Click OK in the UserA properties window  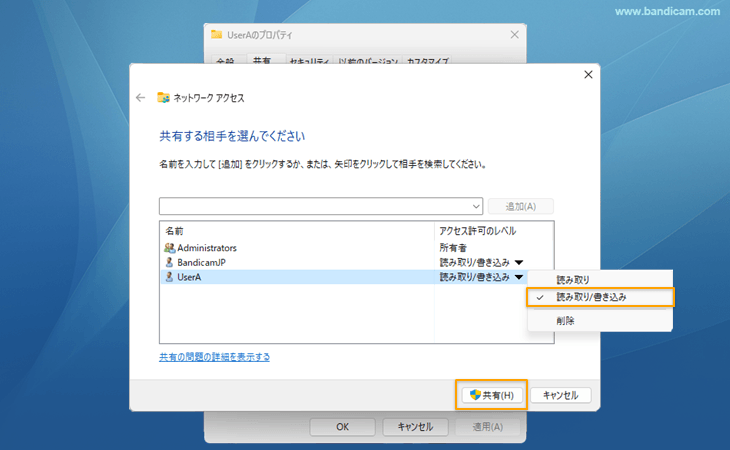point(343,427)
